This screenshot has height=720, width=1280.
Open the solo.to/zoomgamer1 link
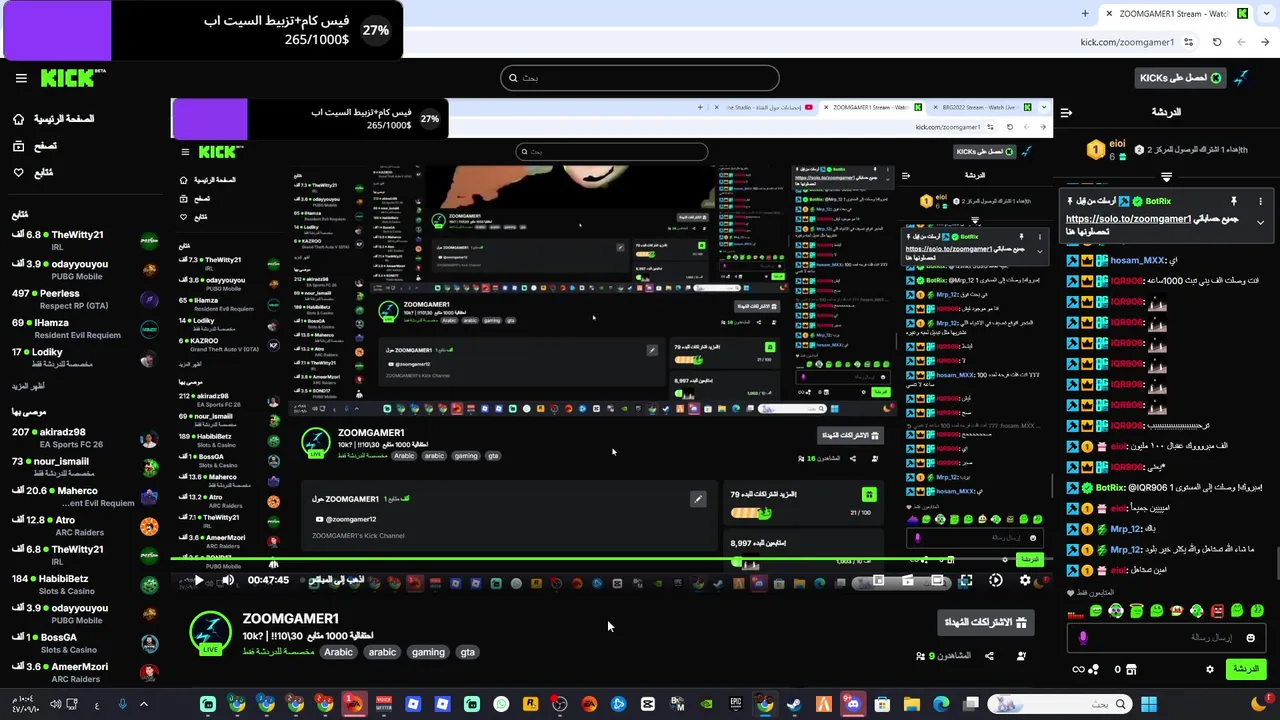click(x=1128, y=219)
